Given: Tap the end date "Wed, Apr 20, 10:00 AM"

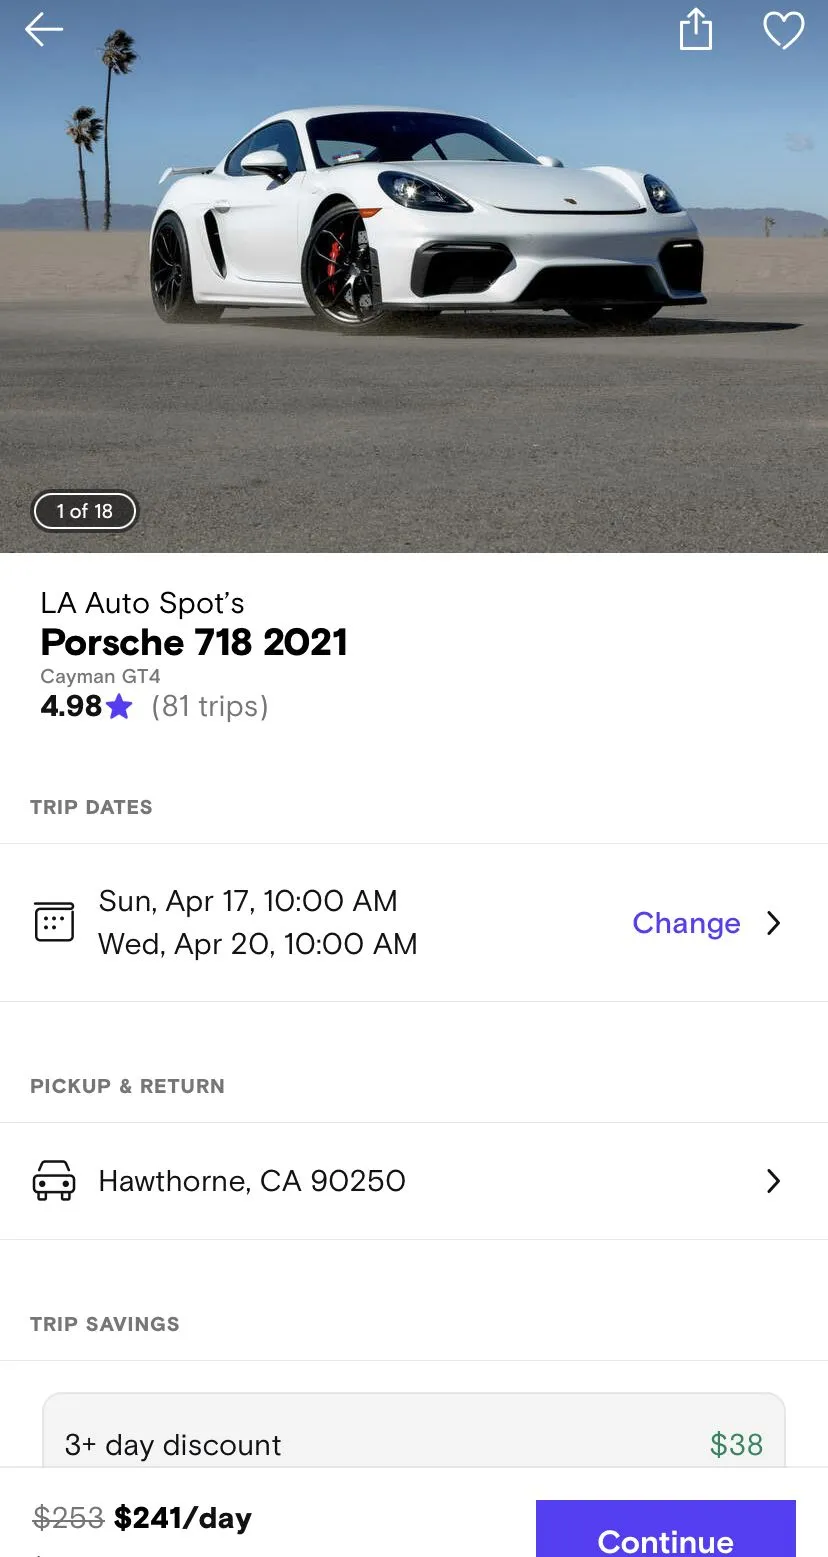Looking at the screenshot, I should pos(258,944).
